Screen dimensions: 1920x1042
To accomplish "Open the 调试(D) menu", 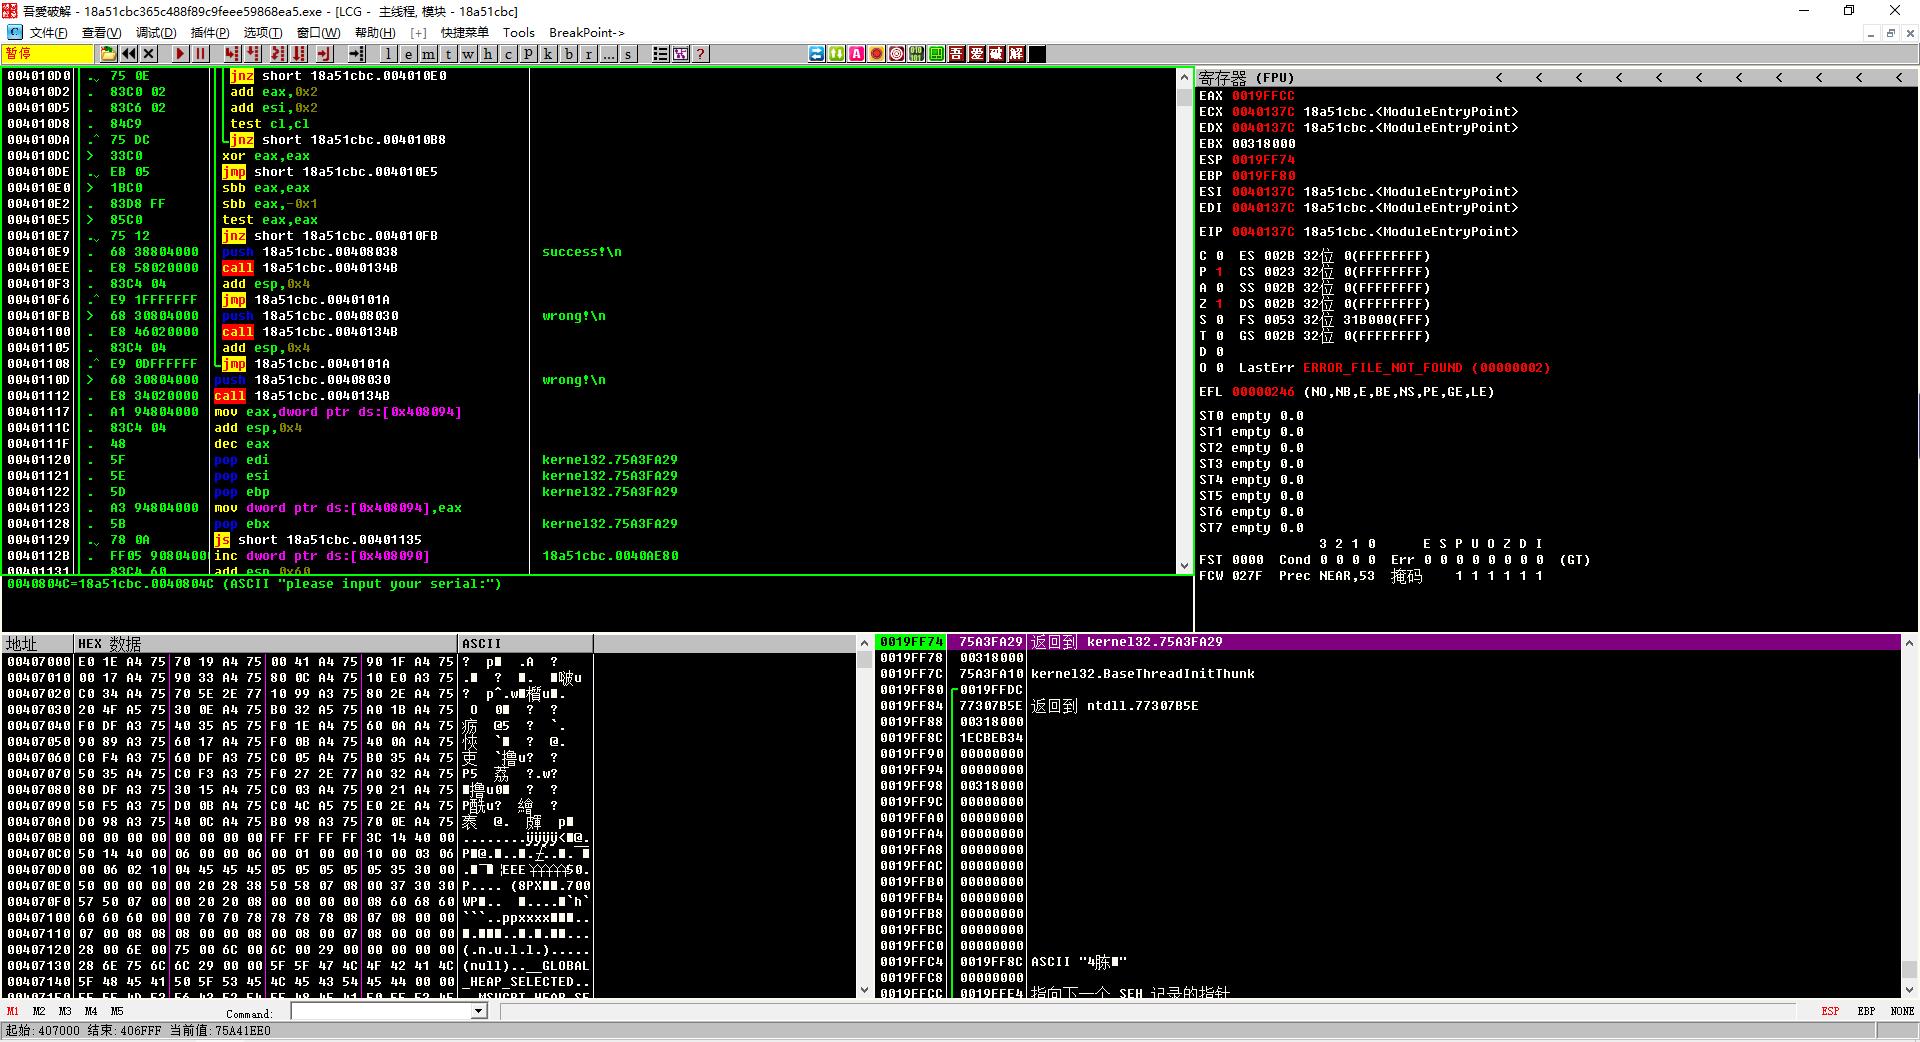I will pyautogui.click(x=155, y=33).
